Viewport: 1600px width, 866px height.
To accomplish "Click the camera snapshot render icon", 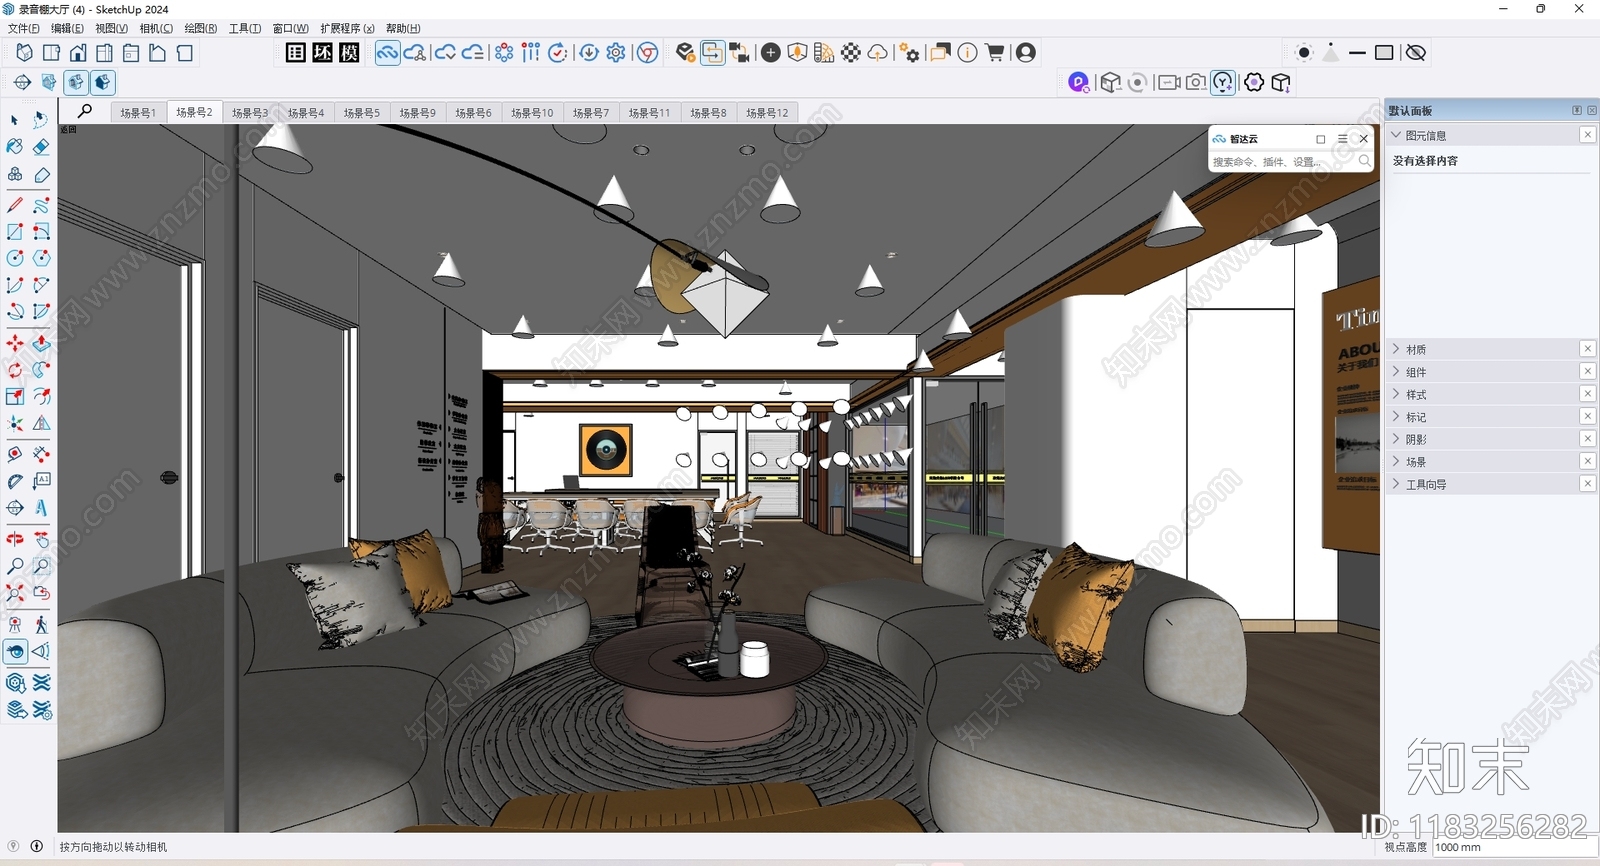I will point(1196,82).
